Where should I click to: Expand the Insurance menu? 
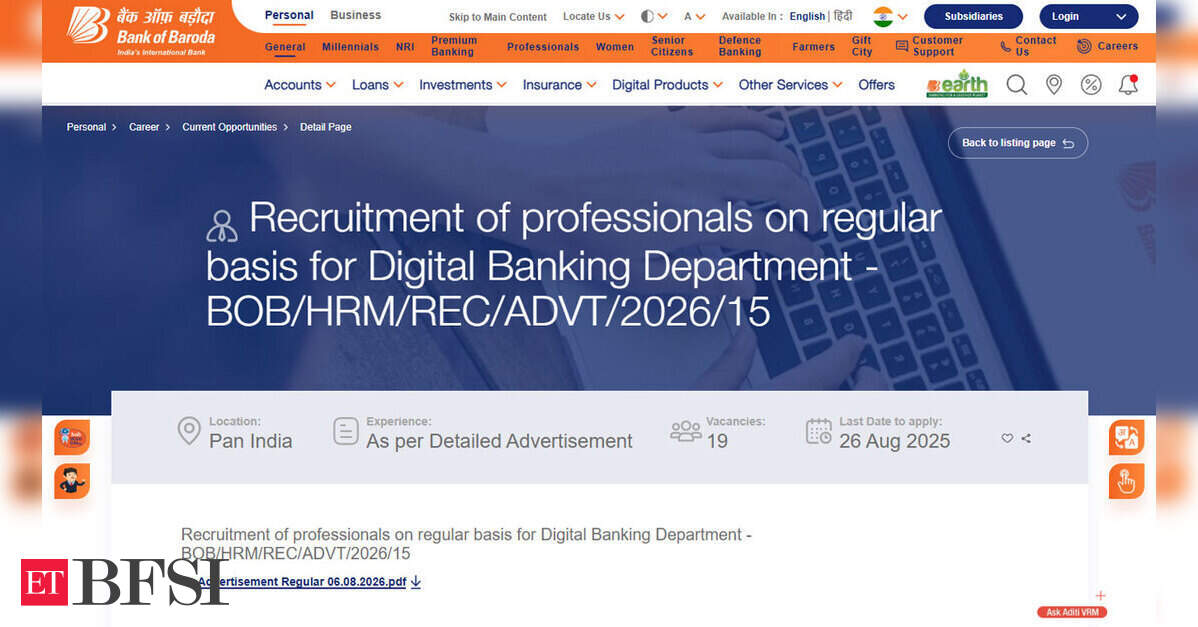[559, 85]
